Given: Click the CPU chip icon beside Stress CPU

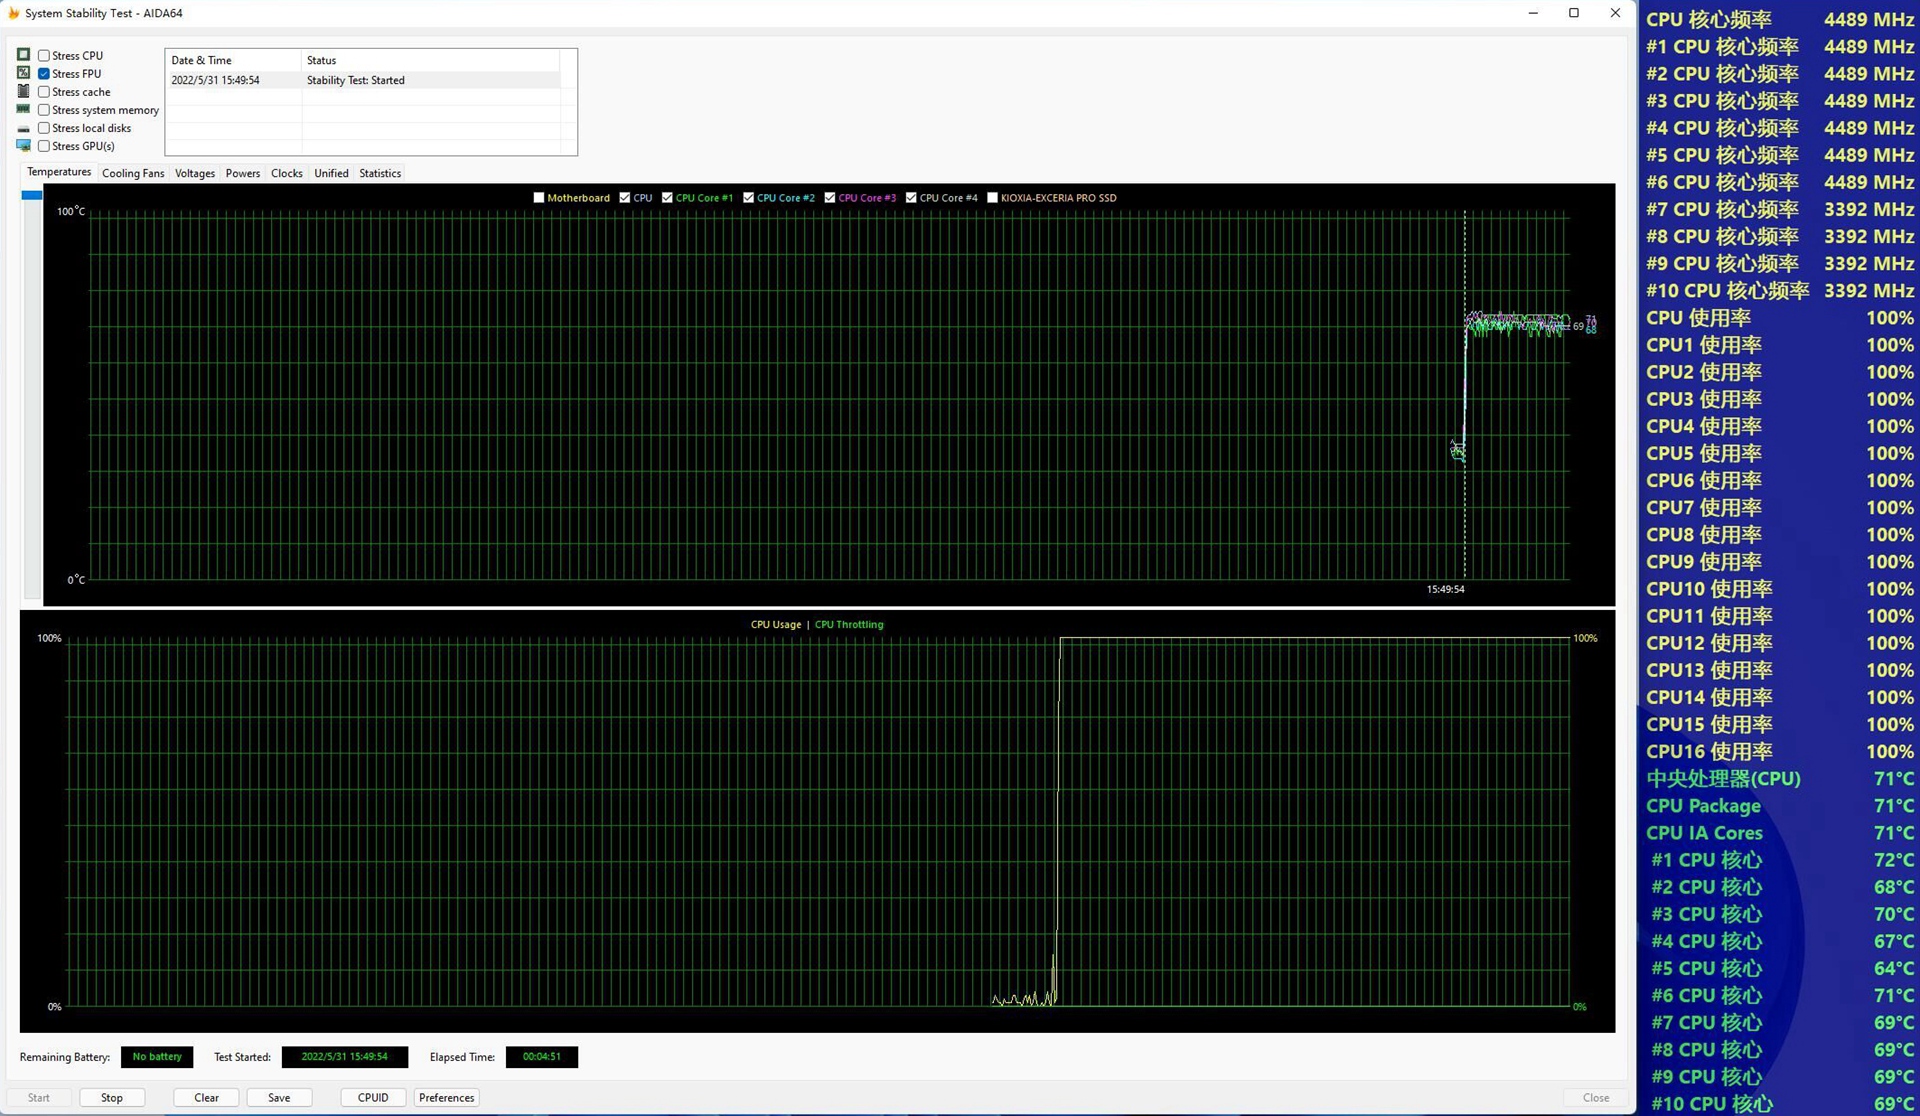Looking at the screenshot, I should (x=23, y=55).
